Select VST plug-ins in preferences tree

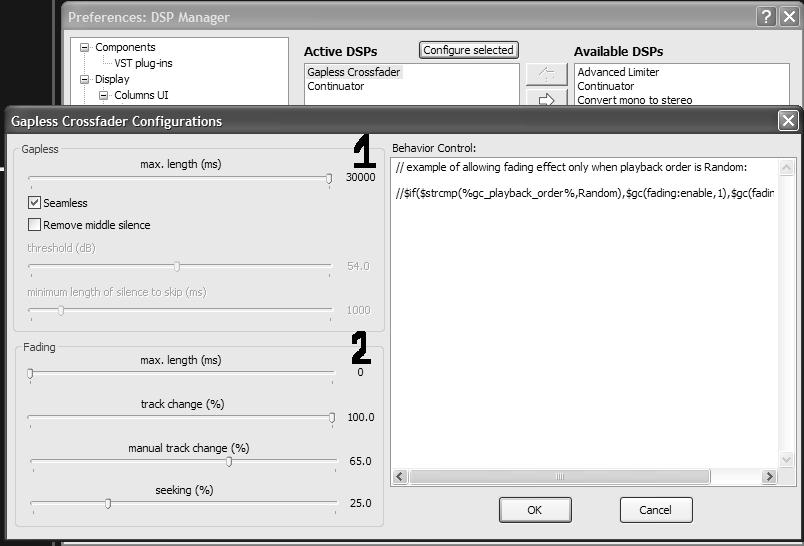pos(143,63)
